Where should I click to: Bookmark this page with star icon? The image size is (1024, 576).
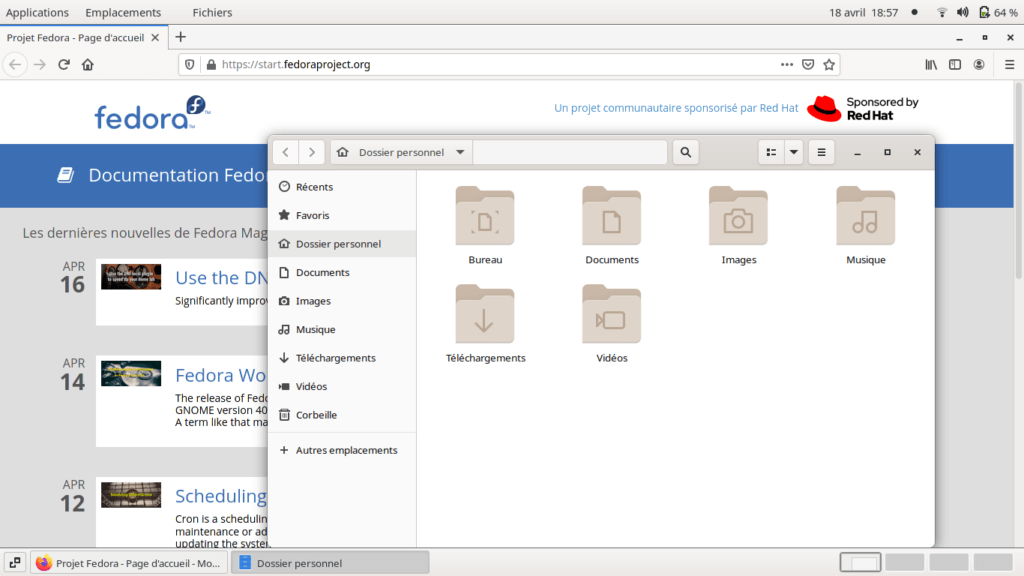pos(829,65)
